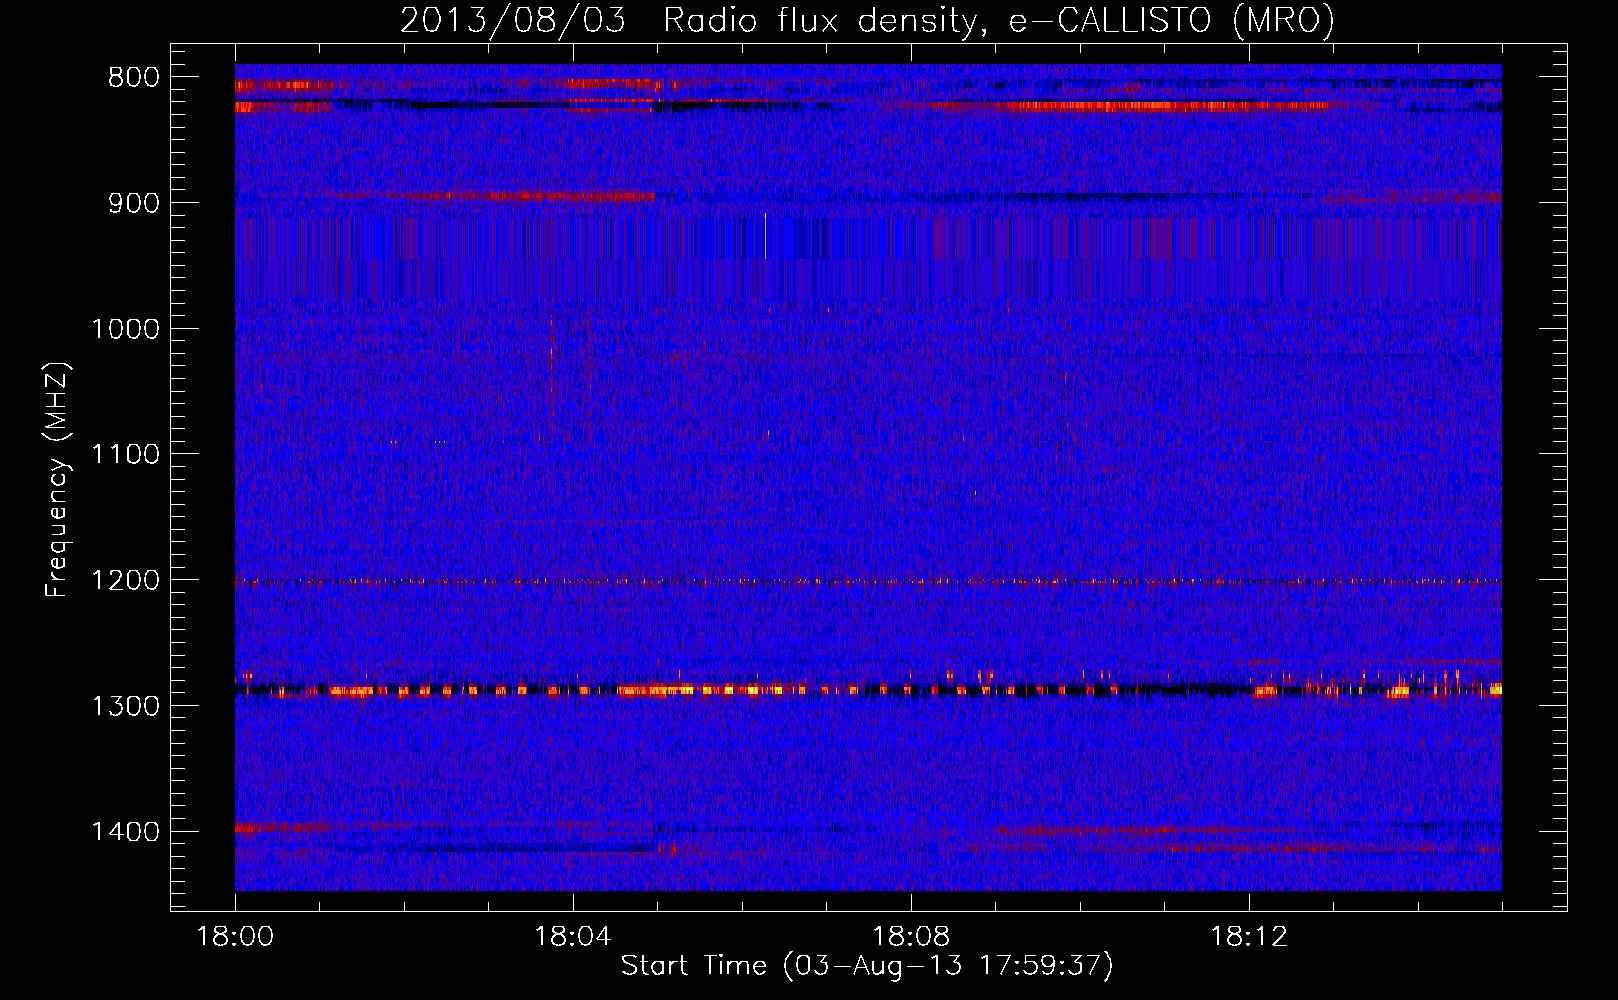Click the bright emission band near 1290 MHz
This screenshot has height=1000, width=1618.
point(868,689)
